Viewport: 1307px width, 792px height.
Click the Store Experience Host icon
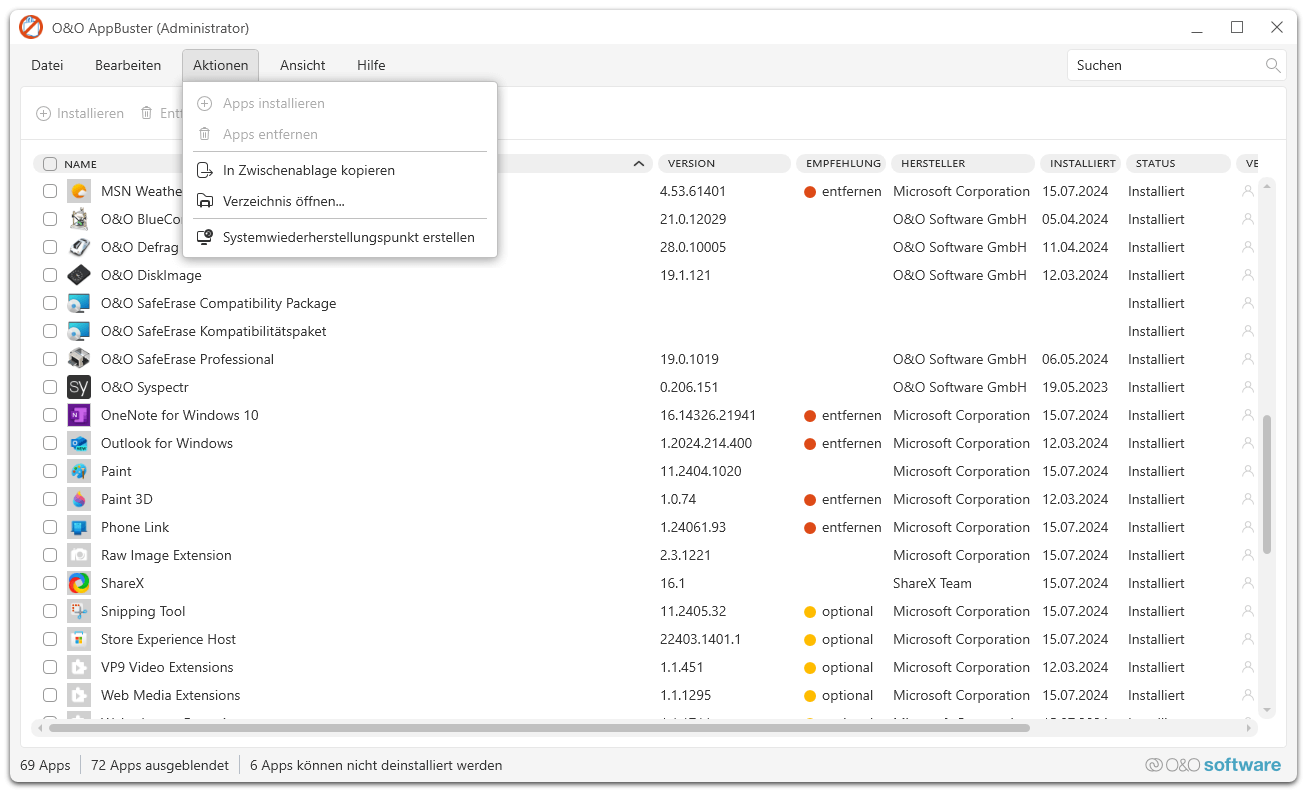(79, 639)
